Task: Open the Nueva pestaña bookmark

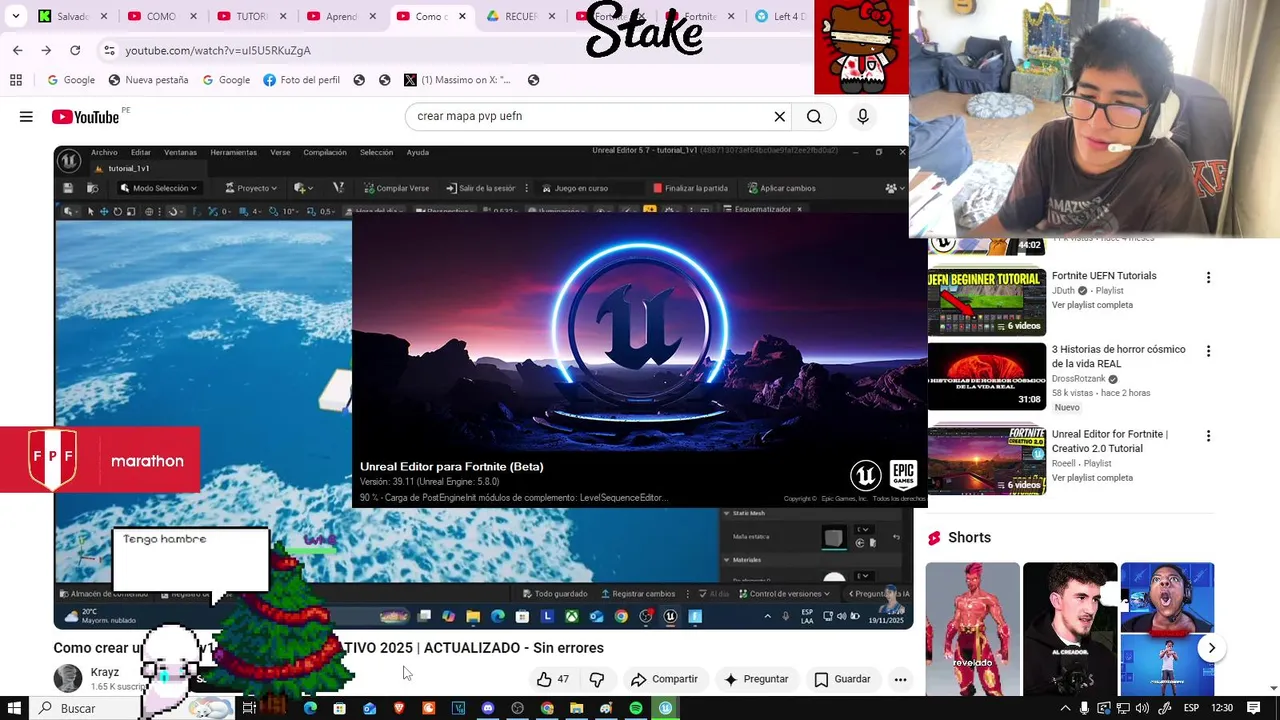Action: coord(148,80)
